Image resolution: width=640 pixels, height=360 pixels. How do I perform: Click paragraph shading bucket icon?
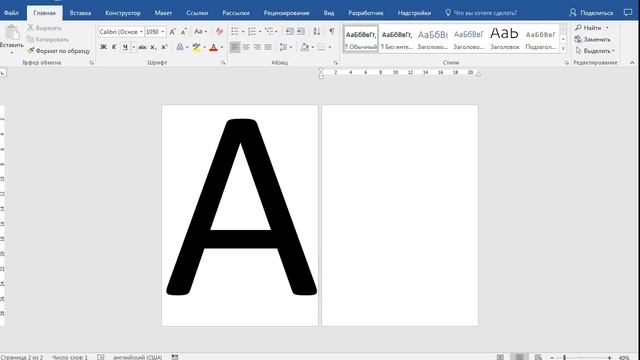304,47
